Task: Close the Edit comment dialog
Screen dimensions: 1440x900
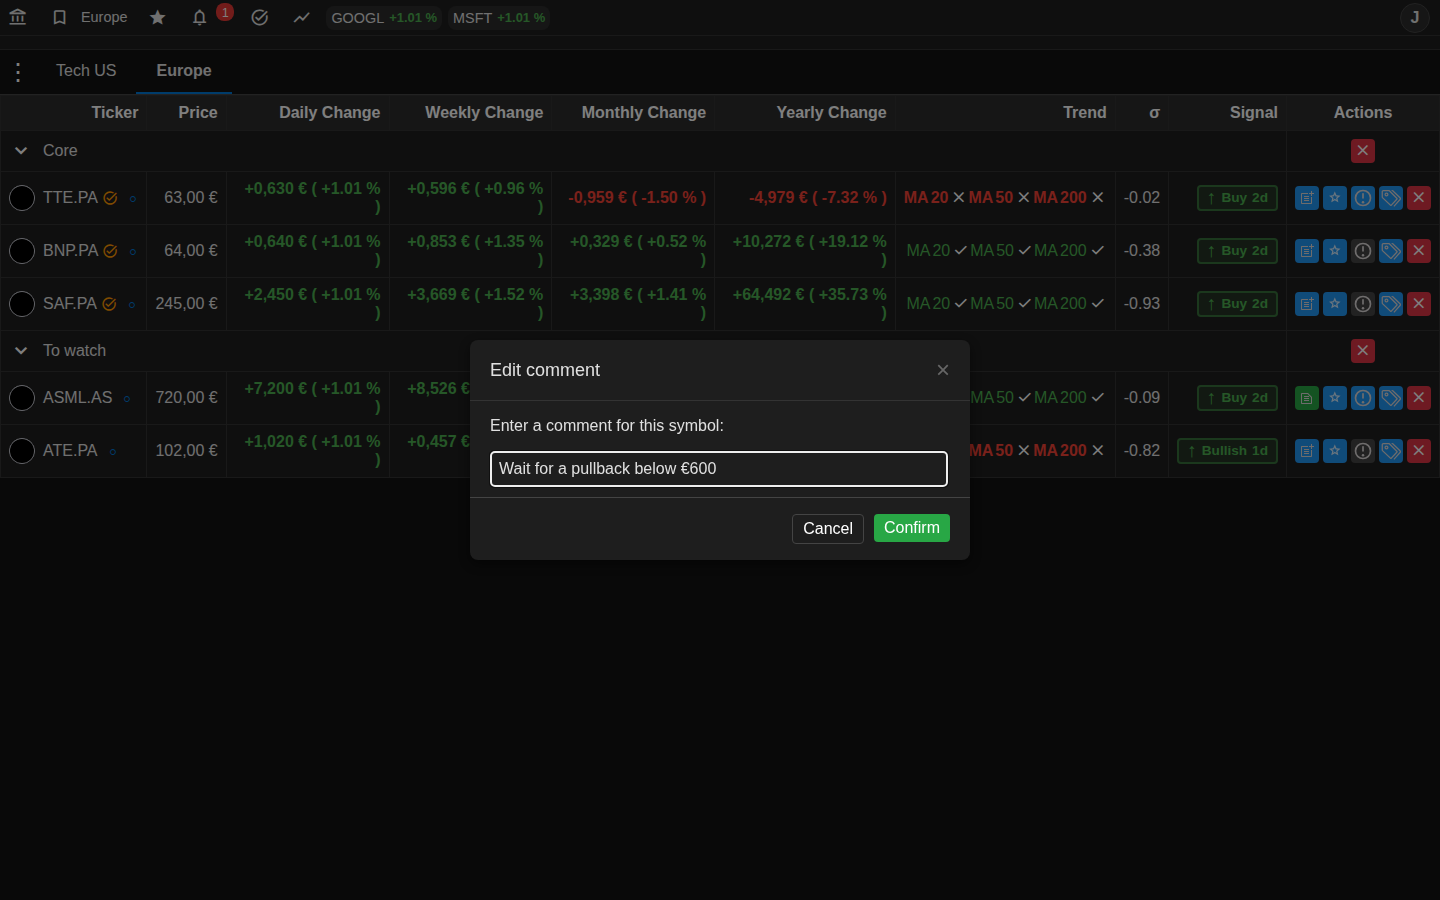Action: click(943, 370)
